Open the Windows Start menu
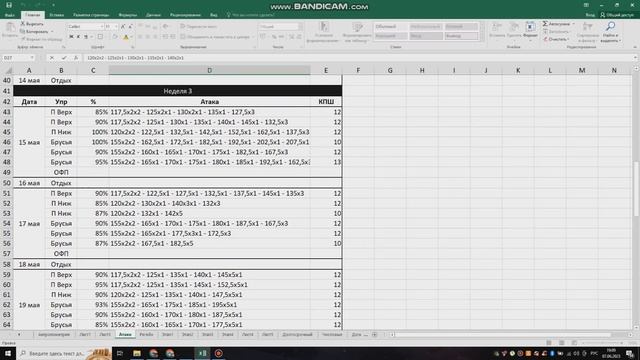Screen dimensions: 640x360 tap(8, 353)
